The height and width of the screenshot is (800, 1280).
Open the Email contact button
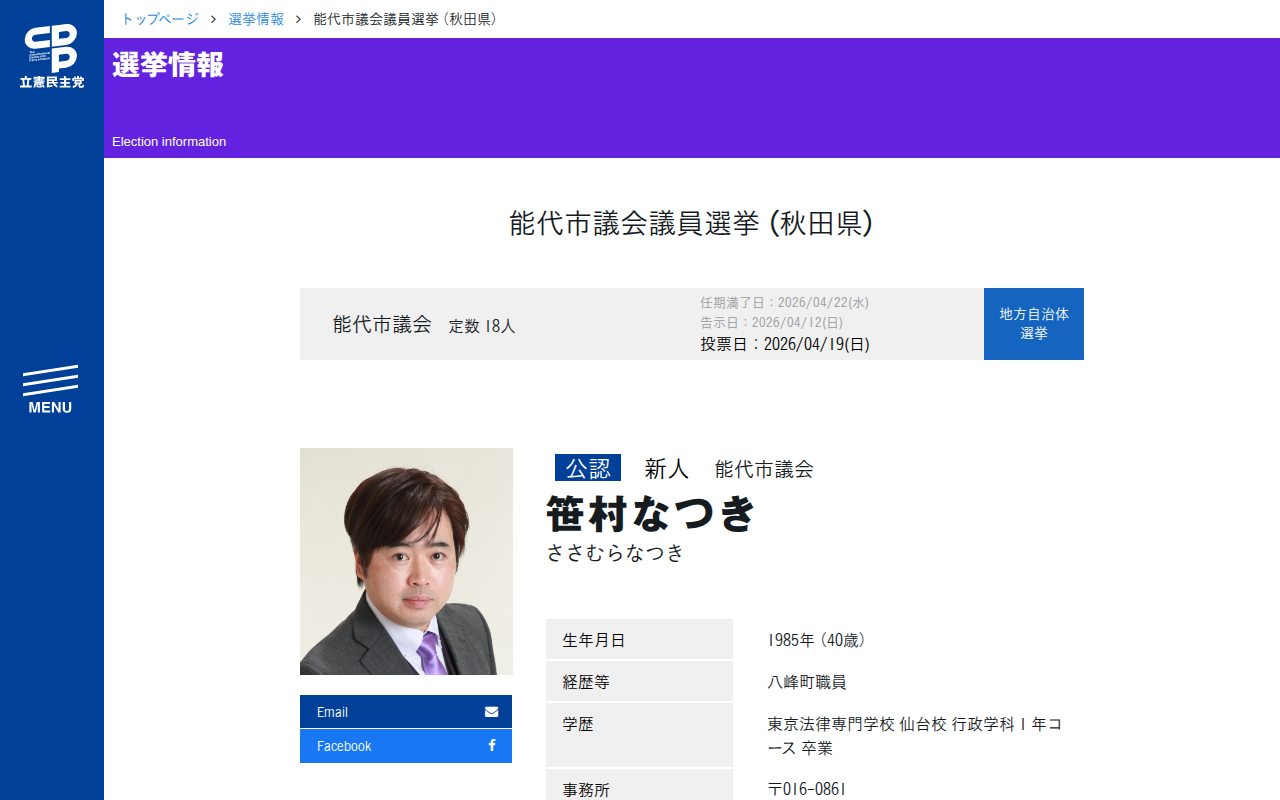(x=406, y=712)
